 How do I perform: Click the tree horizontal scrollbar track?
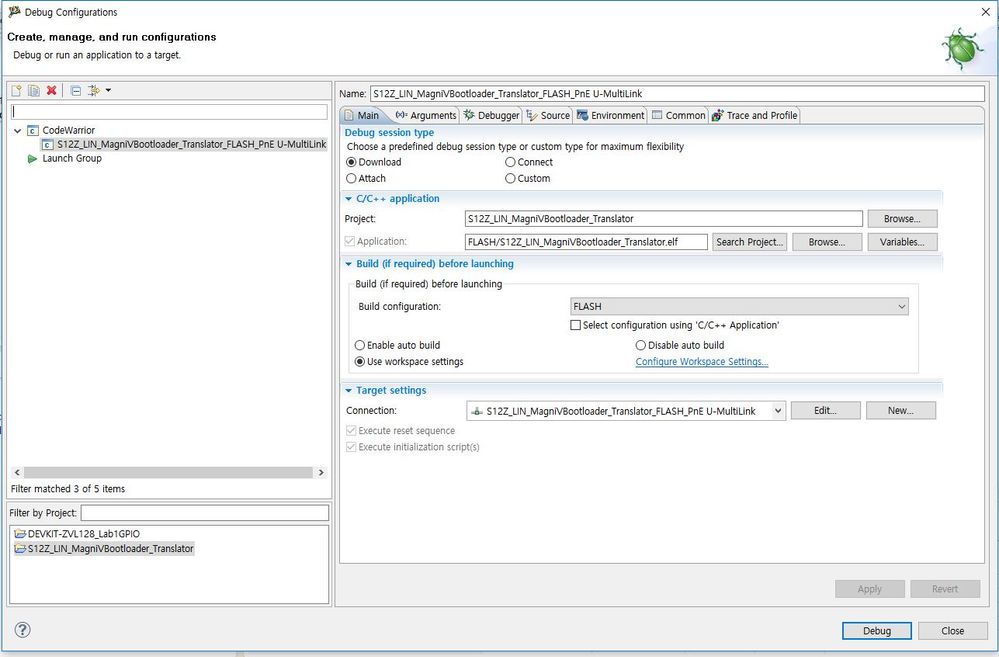[x=168, y=472]
